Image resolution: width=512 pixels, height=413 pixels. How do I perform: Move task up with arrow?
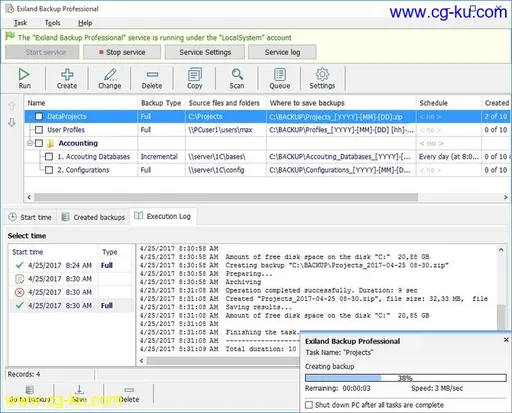coord(12,106)
